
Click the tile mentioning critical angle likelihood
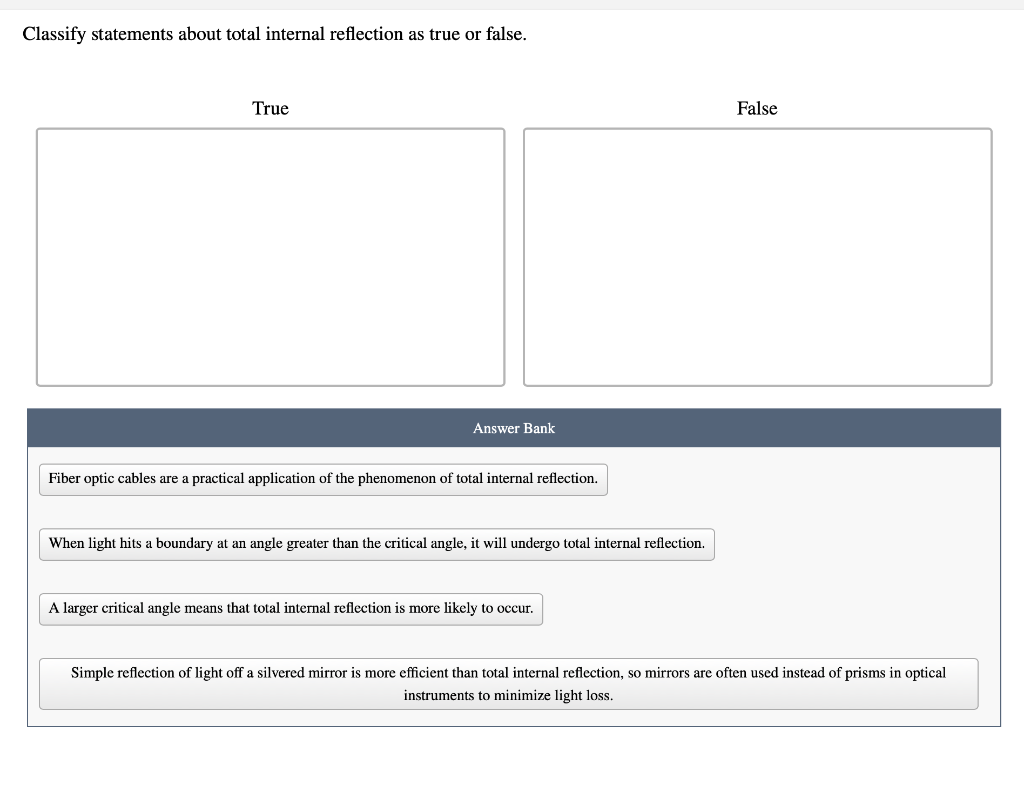[290, 608]
